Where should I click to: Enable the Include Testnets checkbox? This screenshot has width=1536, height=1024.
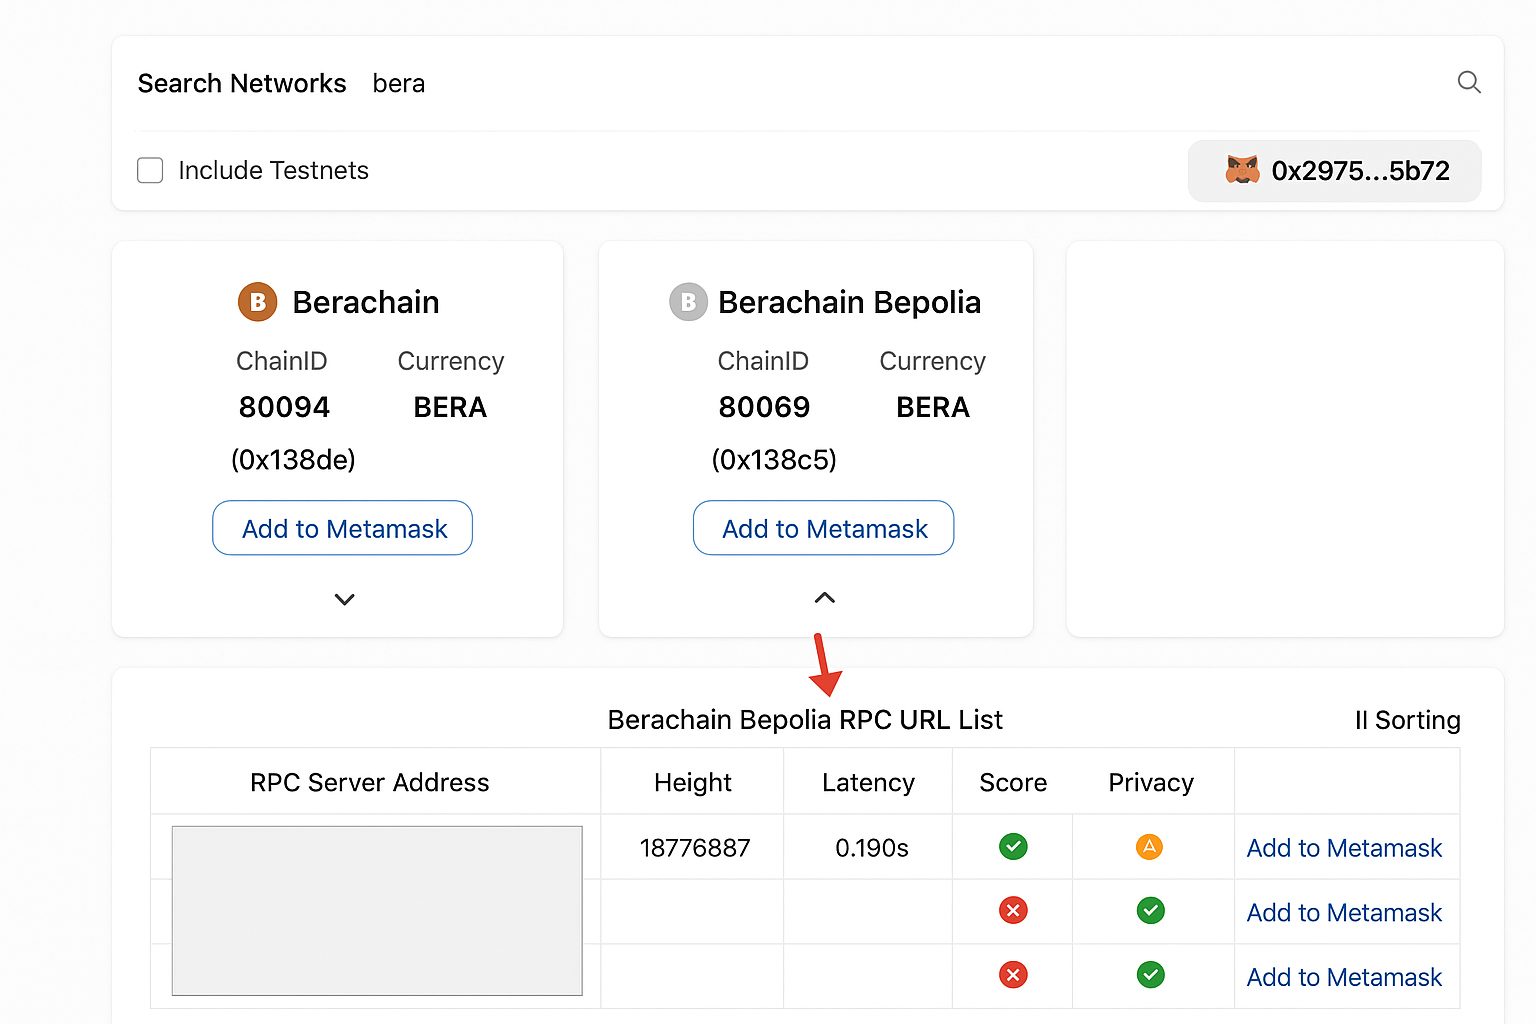coord(150,170)
